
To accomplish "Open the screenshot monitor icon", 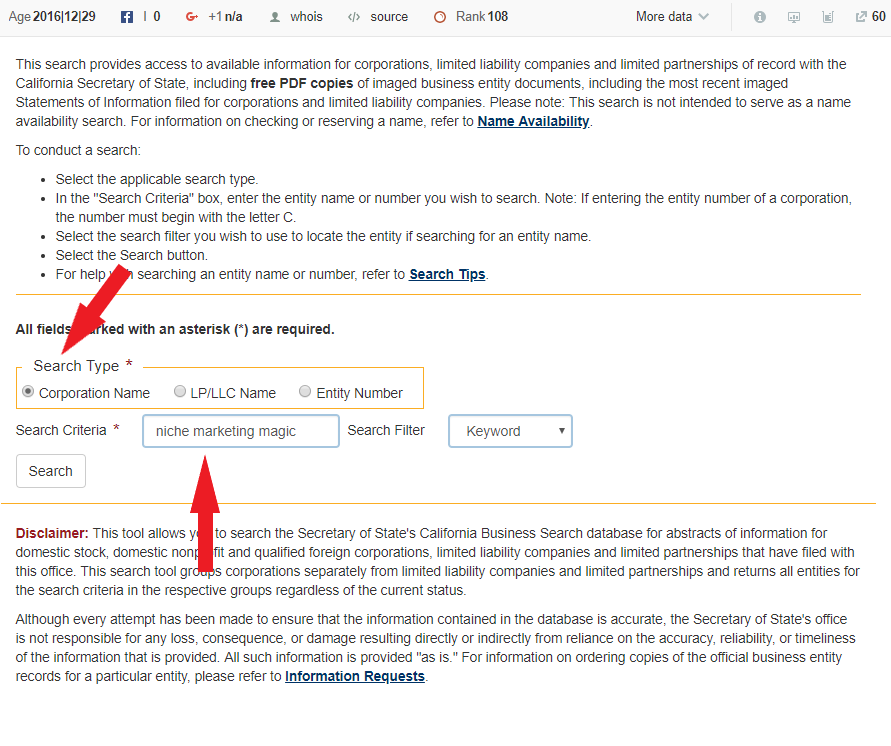I will click(793, 16).
